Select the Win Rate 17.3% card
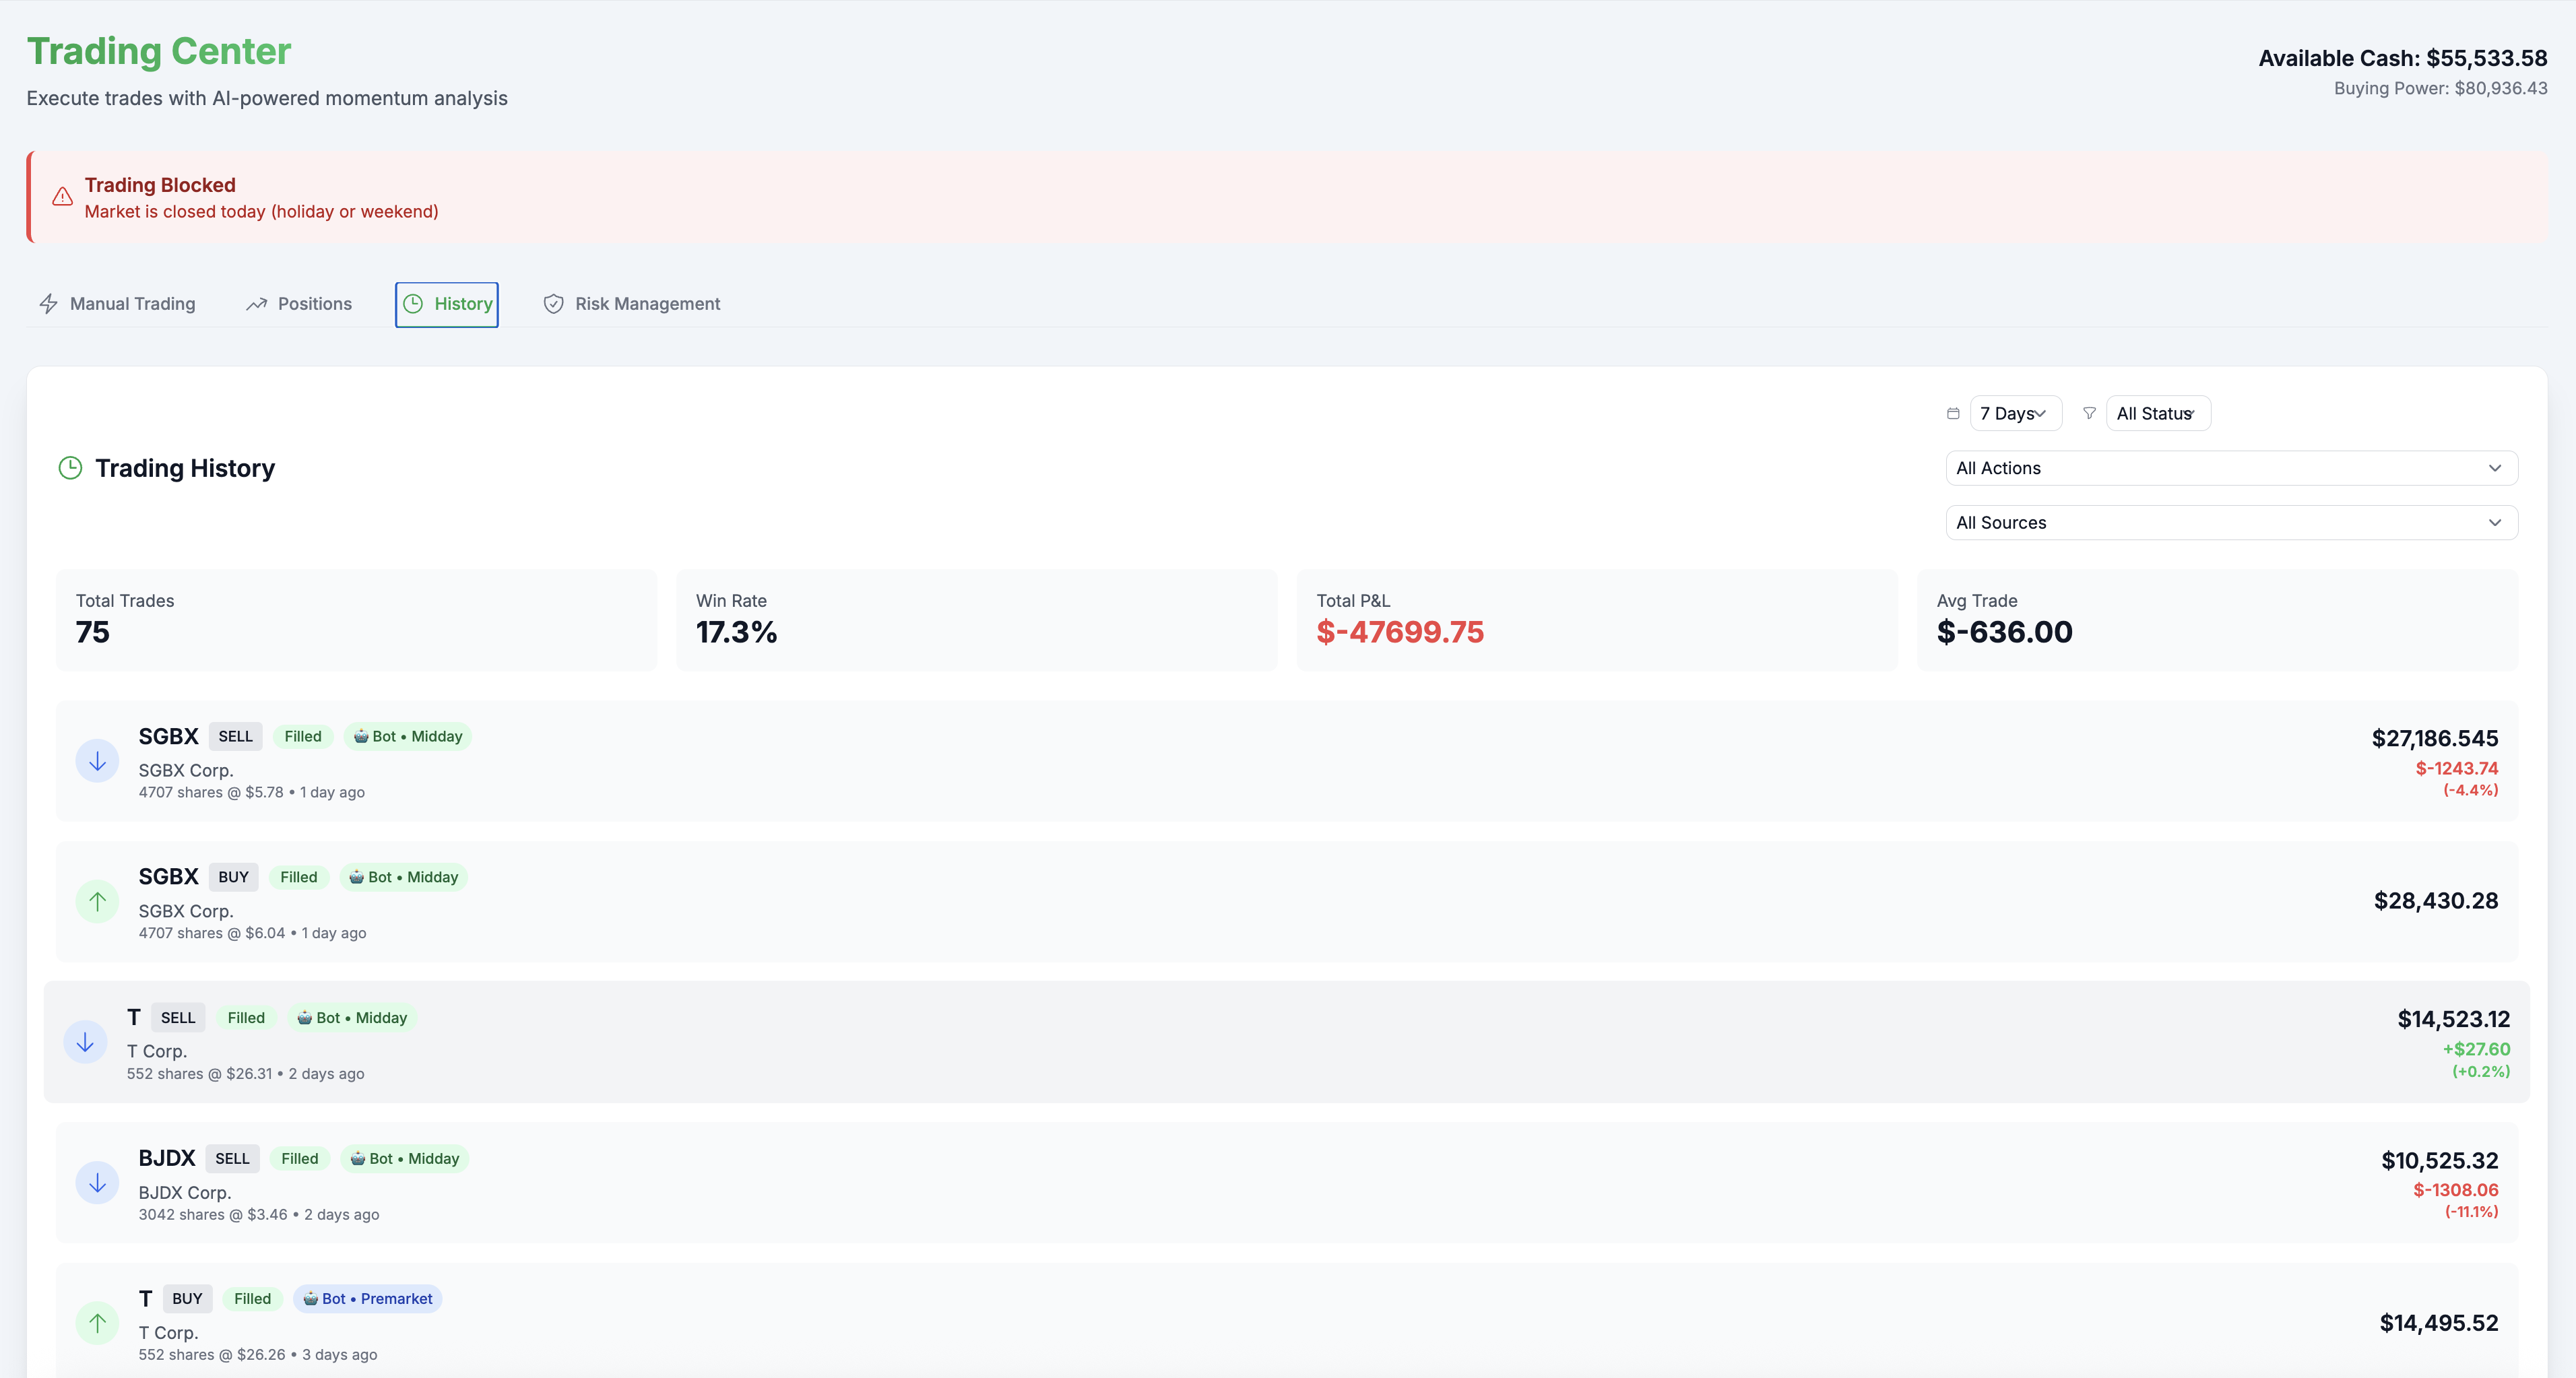The height and width of the screenshot is (1378, 2576). pos(977,620)
